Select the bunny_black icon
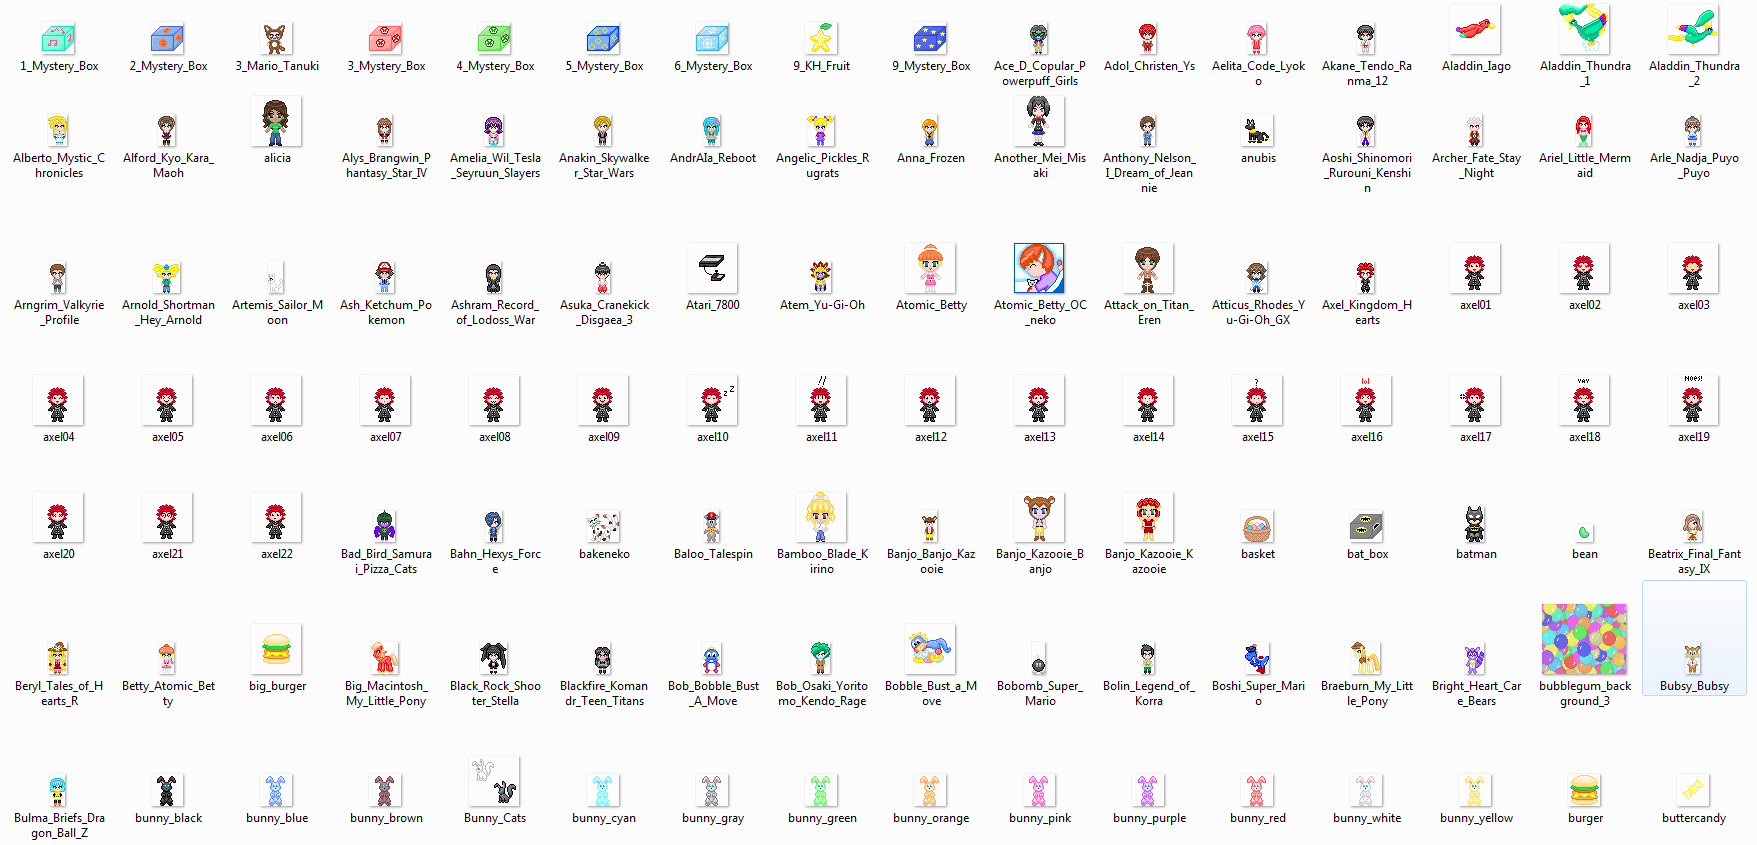The width and height of the screenshot is (1757, 845). click(167, 791)
